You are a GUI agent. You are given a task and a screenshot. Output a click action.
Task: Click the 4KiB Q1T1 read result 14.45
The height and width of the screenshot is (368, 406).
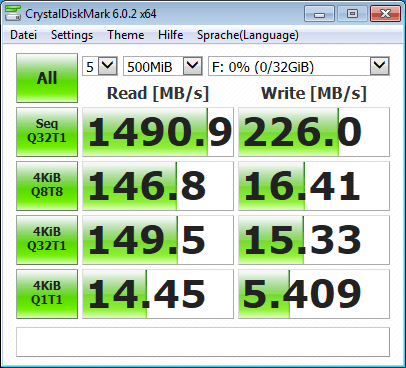click(x=158, y=294)
